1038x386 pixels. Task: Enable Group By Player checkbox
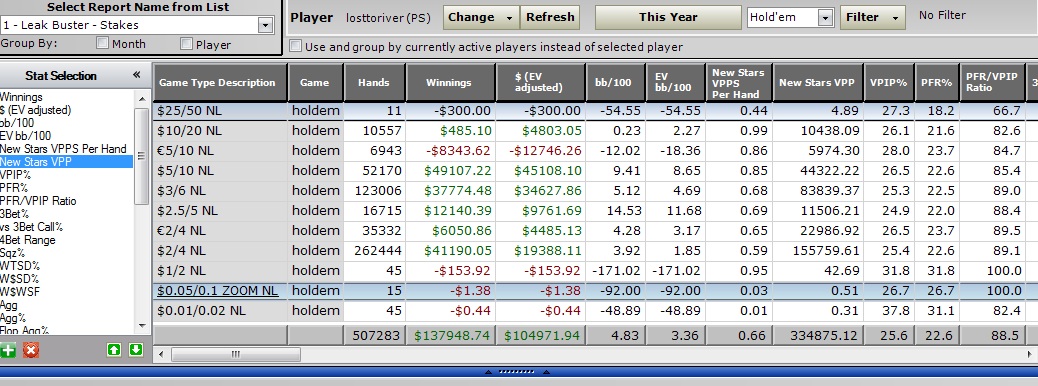click(187, 44)
